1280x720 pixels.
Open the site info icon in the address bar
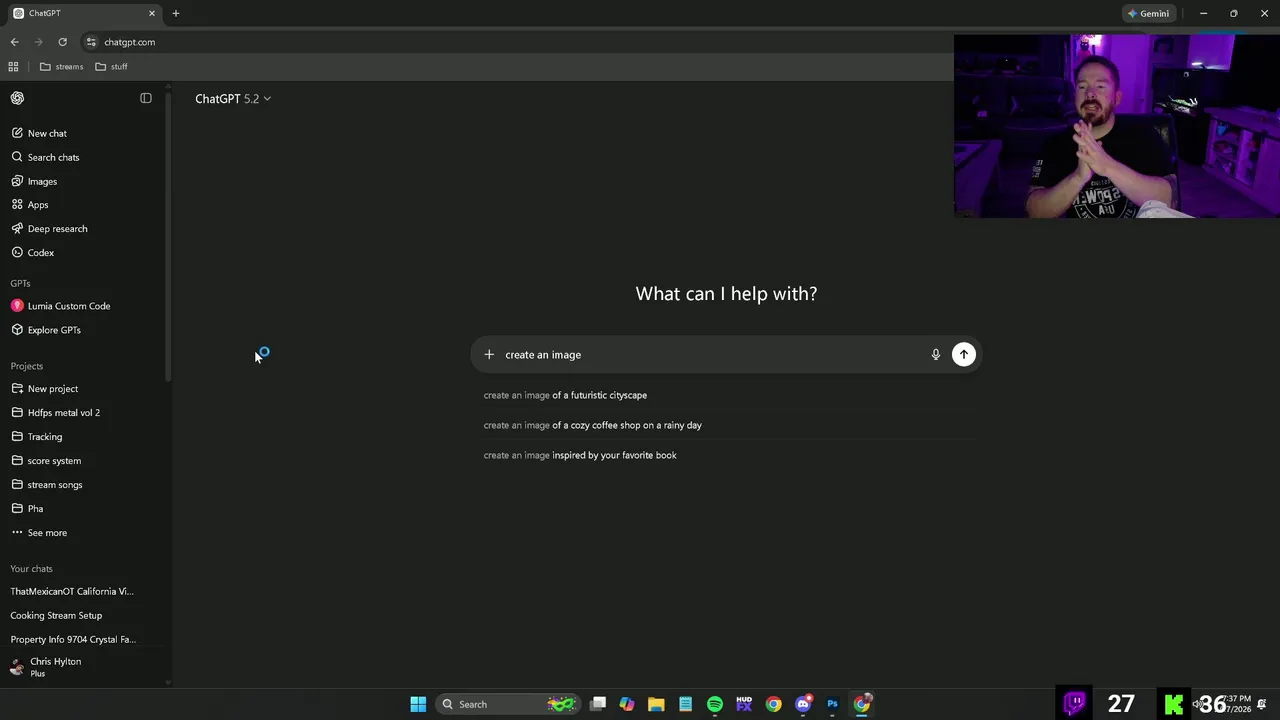pyautogui.click(x=91, y=42)
